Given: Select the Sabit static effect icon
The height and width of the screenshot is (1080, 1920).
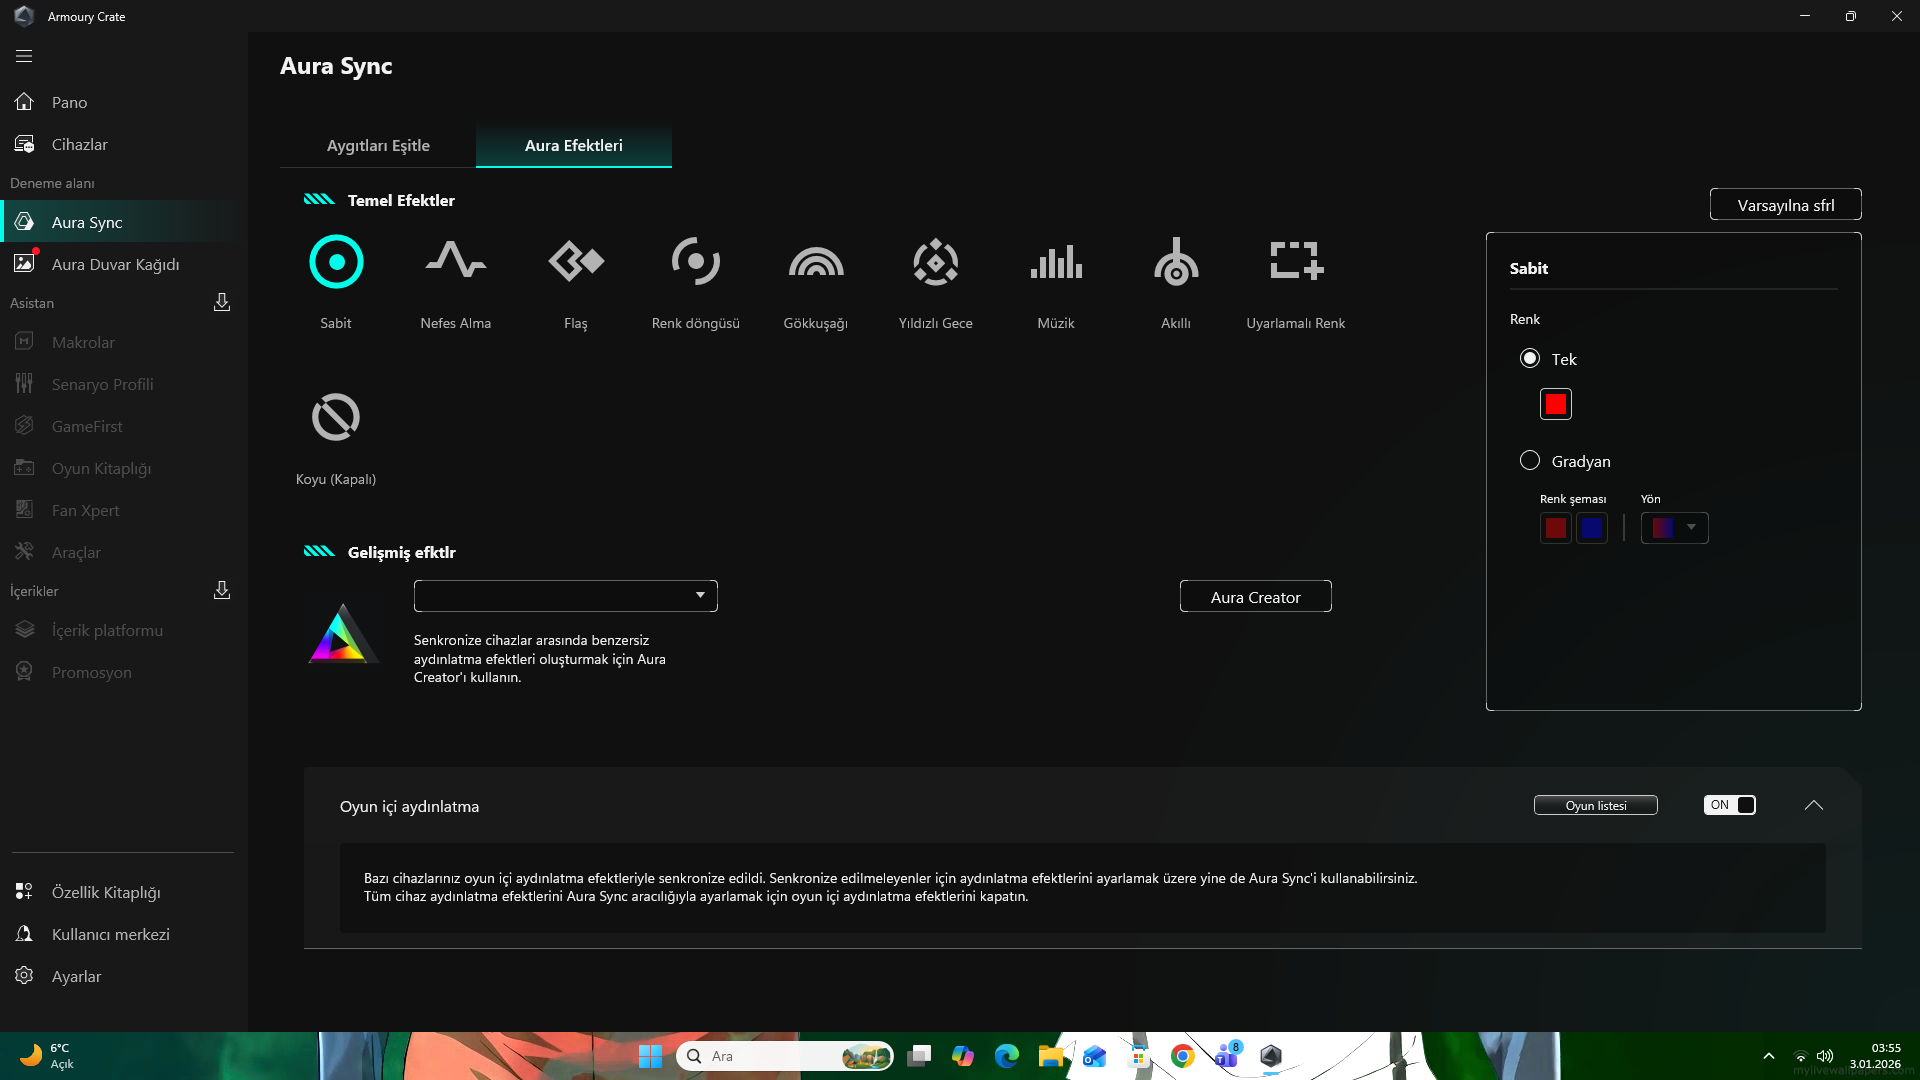Looking at the screenshot, I should [x=336, y=262].
